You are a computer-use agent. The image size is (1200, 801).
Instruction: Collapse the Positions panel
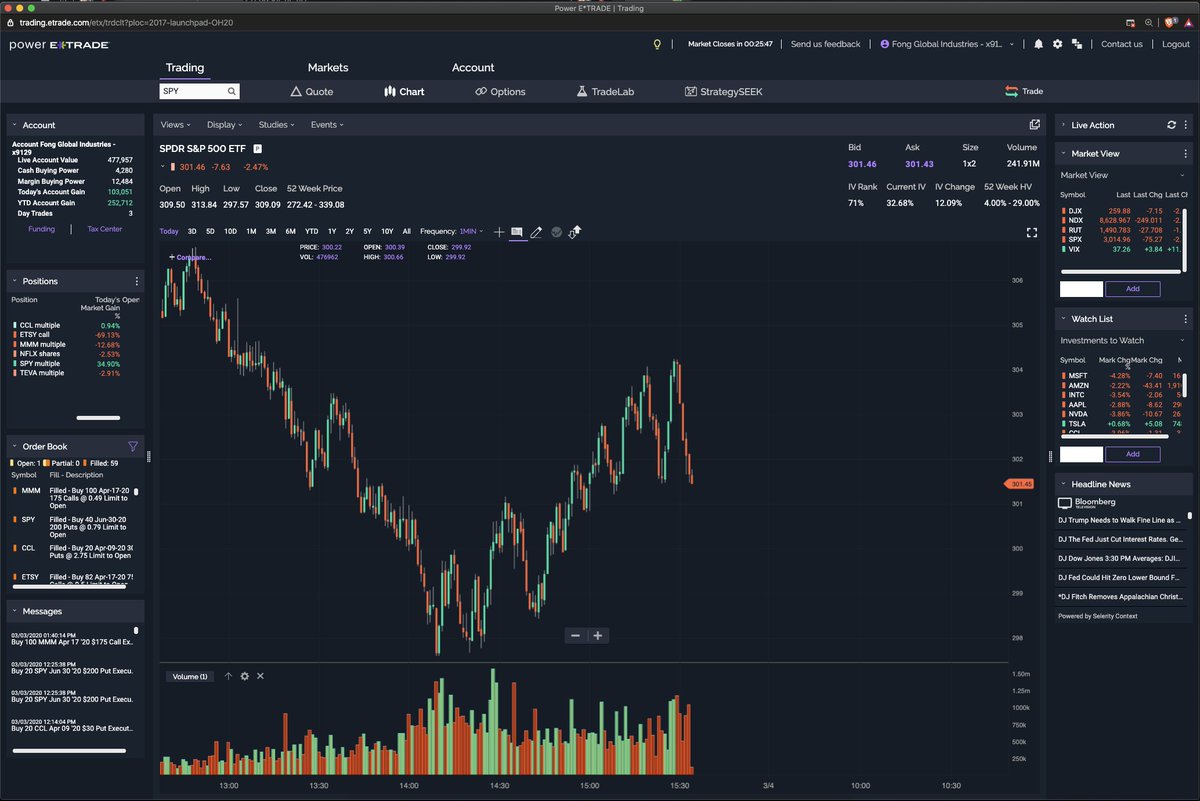tap(15, 281)
